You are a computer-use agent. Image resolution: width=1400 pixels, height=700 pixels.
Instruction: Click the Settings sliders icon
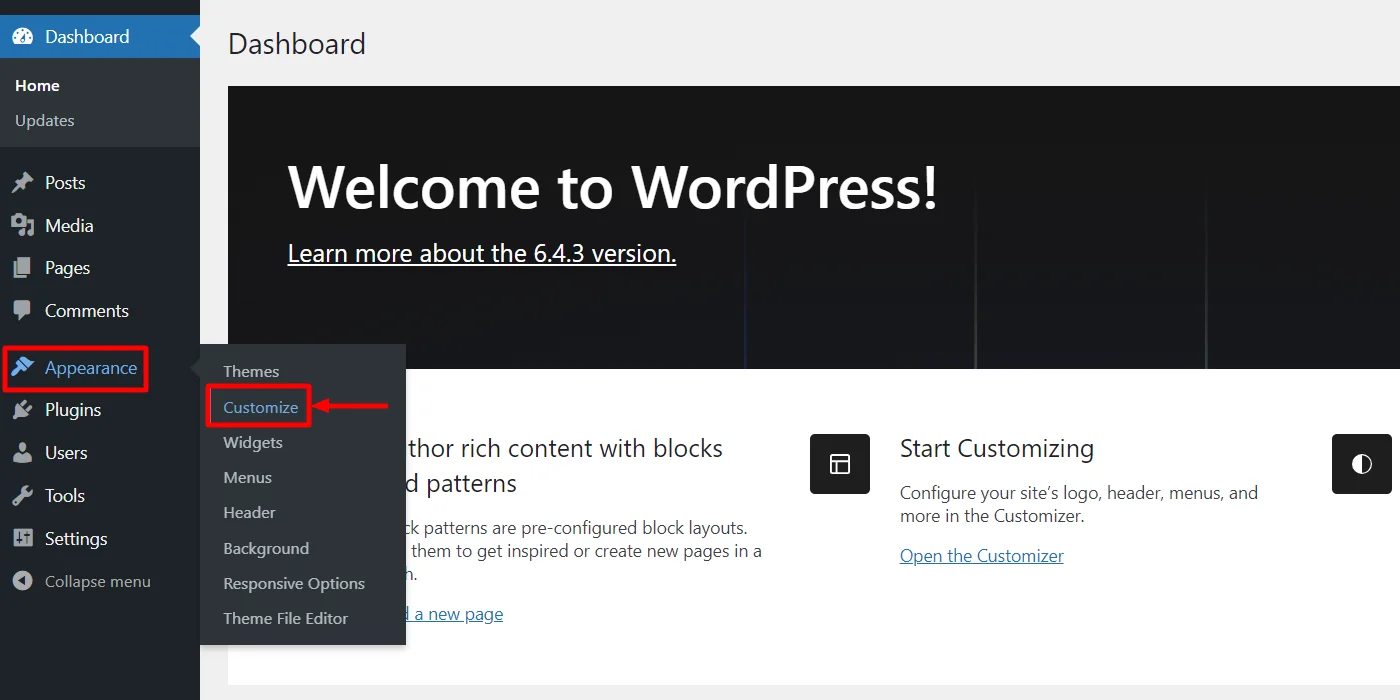(22, 539)
